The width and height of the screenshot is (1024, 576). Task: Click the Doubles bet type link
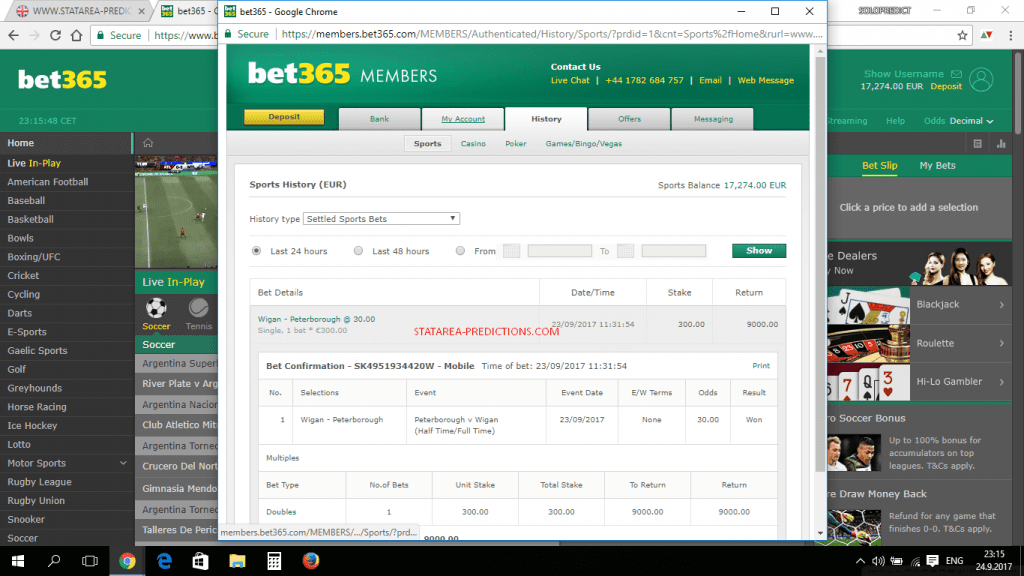point(281,512)
